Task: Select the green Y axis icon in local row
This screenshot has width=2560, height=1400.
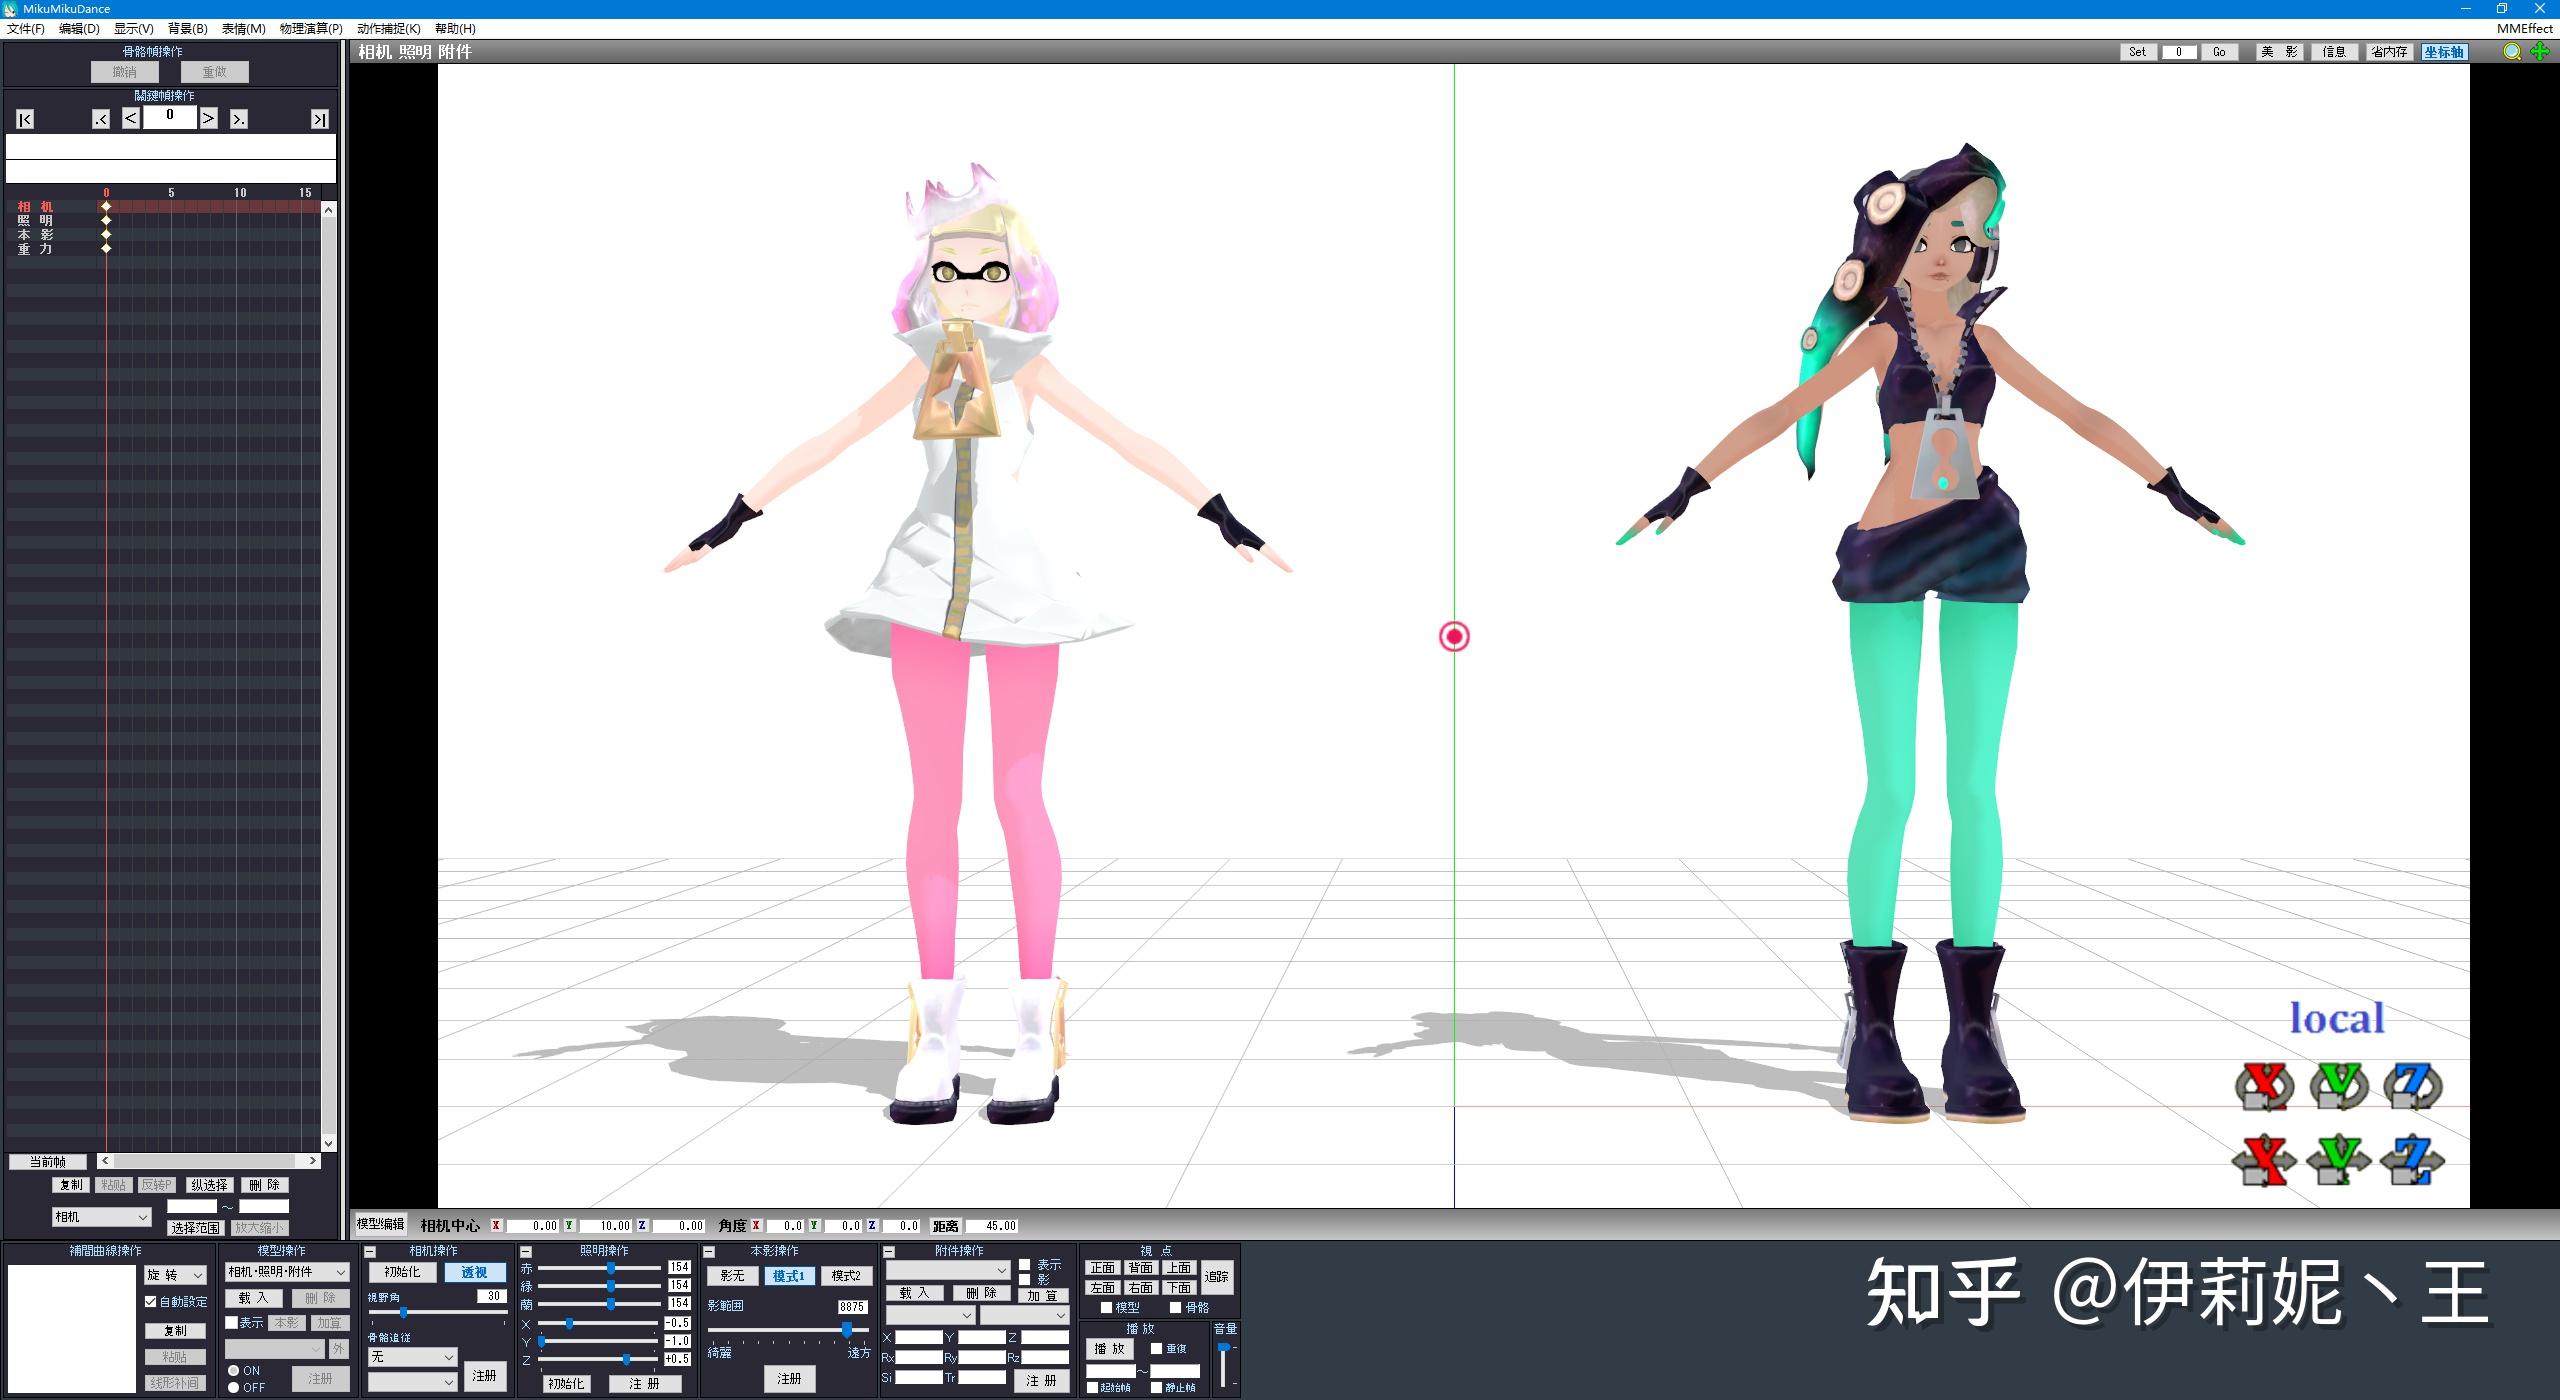Action: 2339,1159
